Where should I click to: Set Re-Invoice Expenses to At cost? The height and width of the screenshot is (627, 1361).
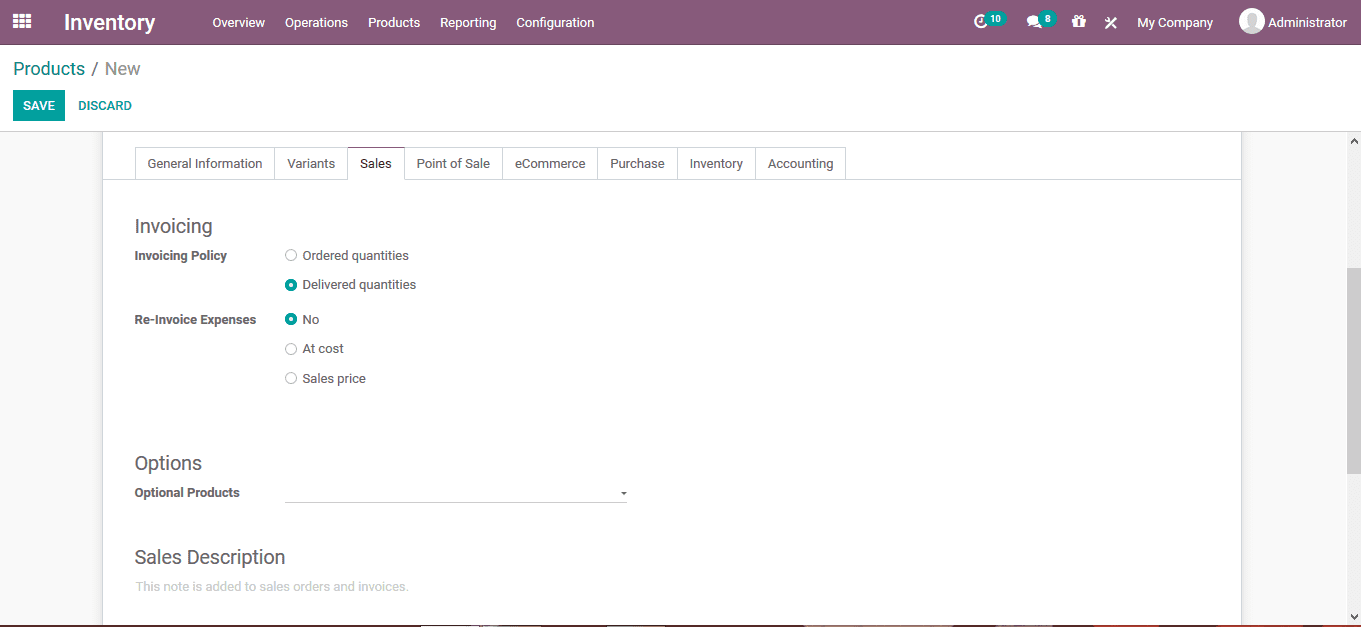(291, 348)
